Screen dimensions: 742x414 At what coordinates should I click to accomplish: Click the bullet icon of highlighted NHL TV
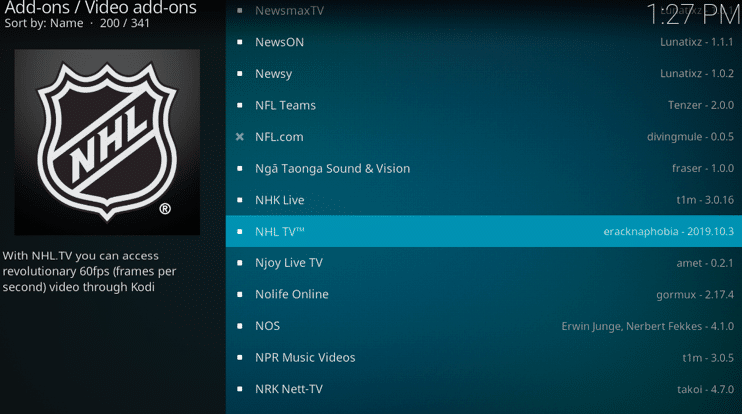240,231
